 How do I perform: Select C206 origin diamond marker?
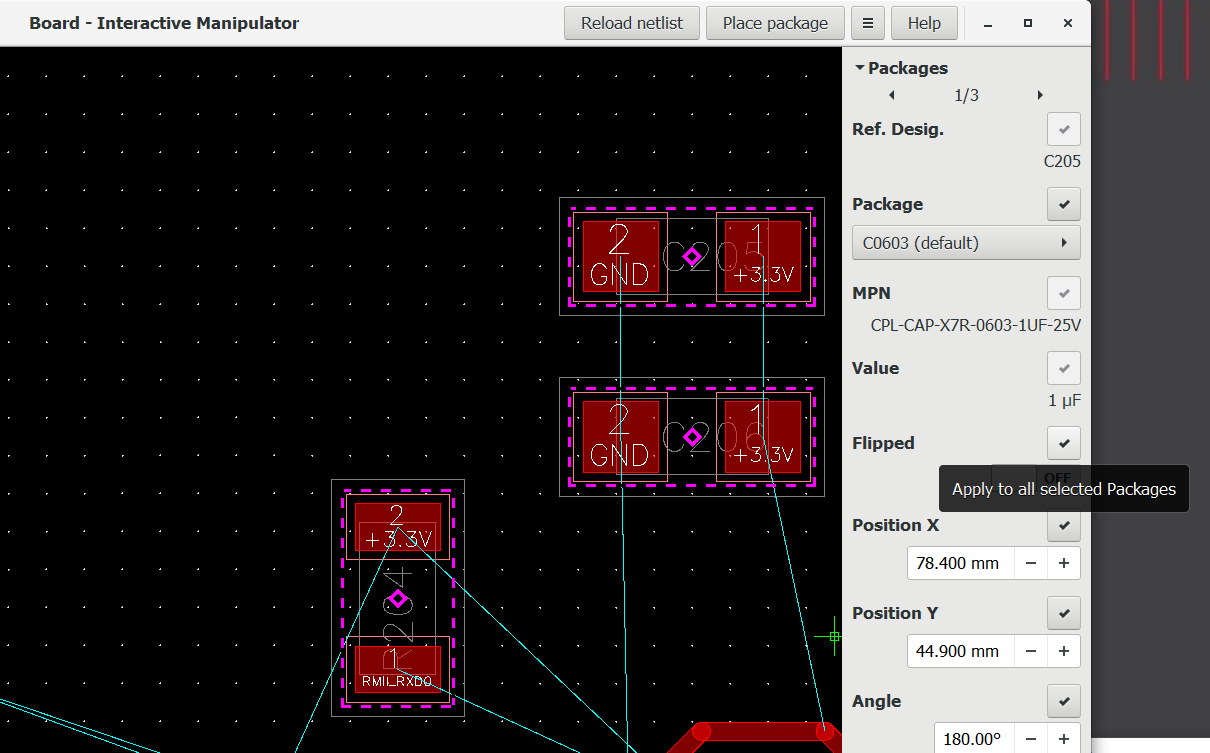coord(692,437)
